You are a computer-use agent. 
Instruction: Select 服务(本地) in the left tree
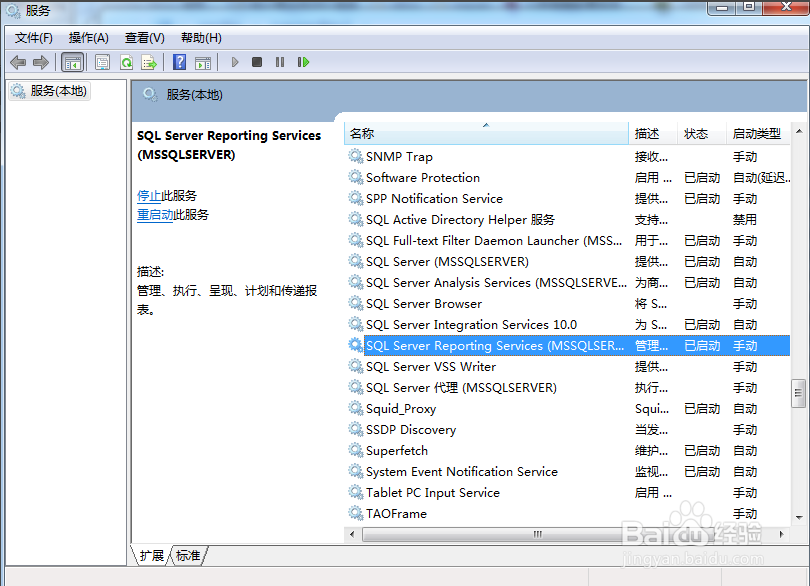pyautogui.click(x=50, y=91)
